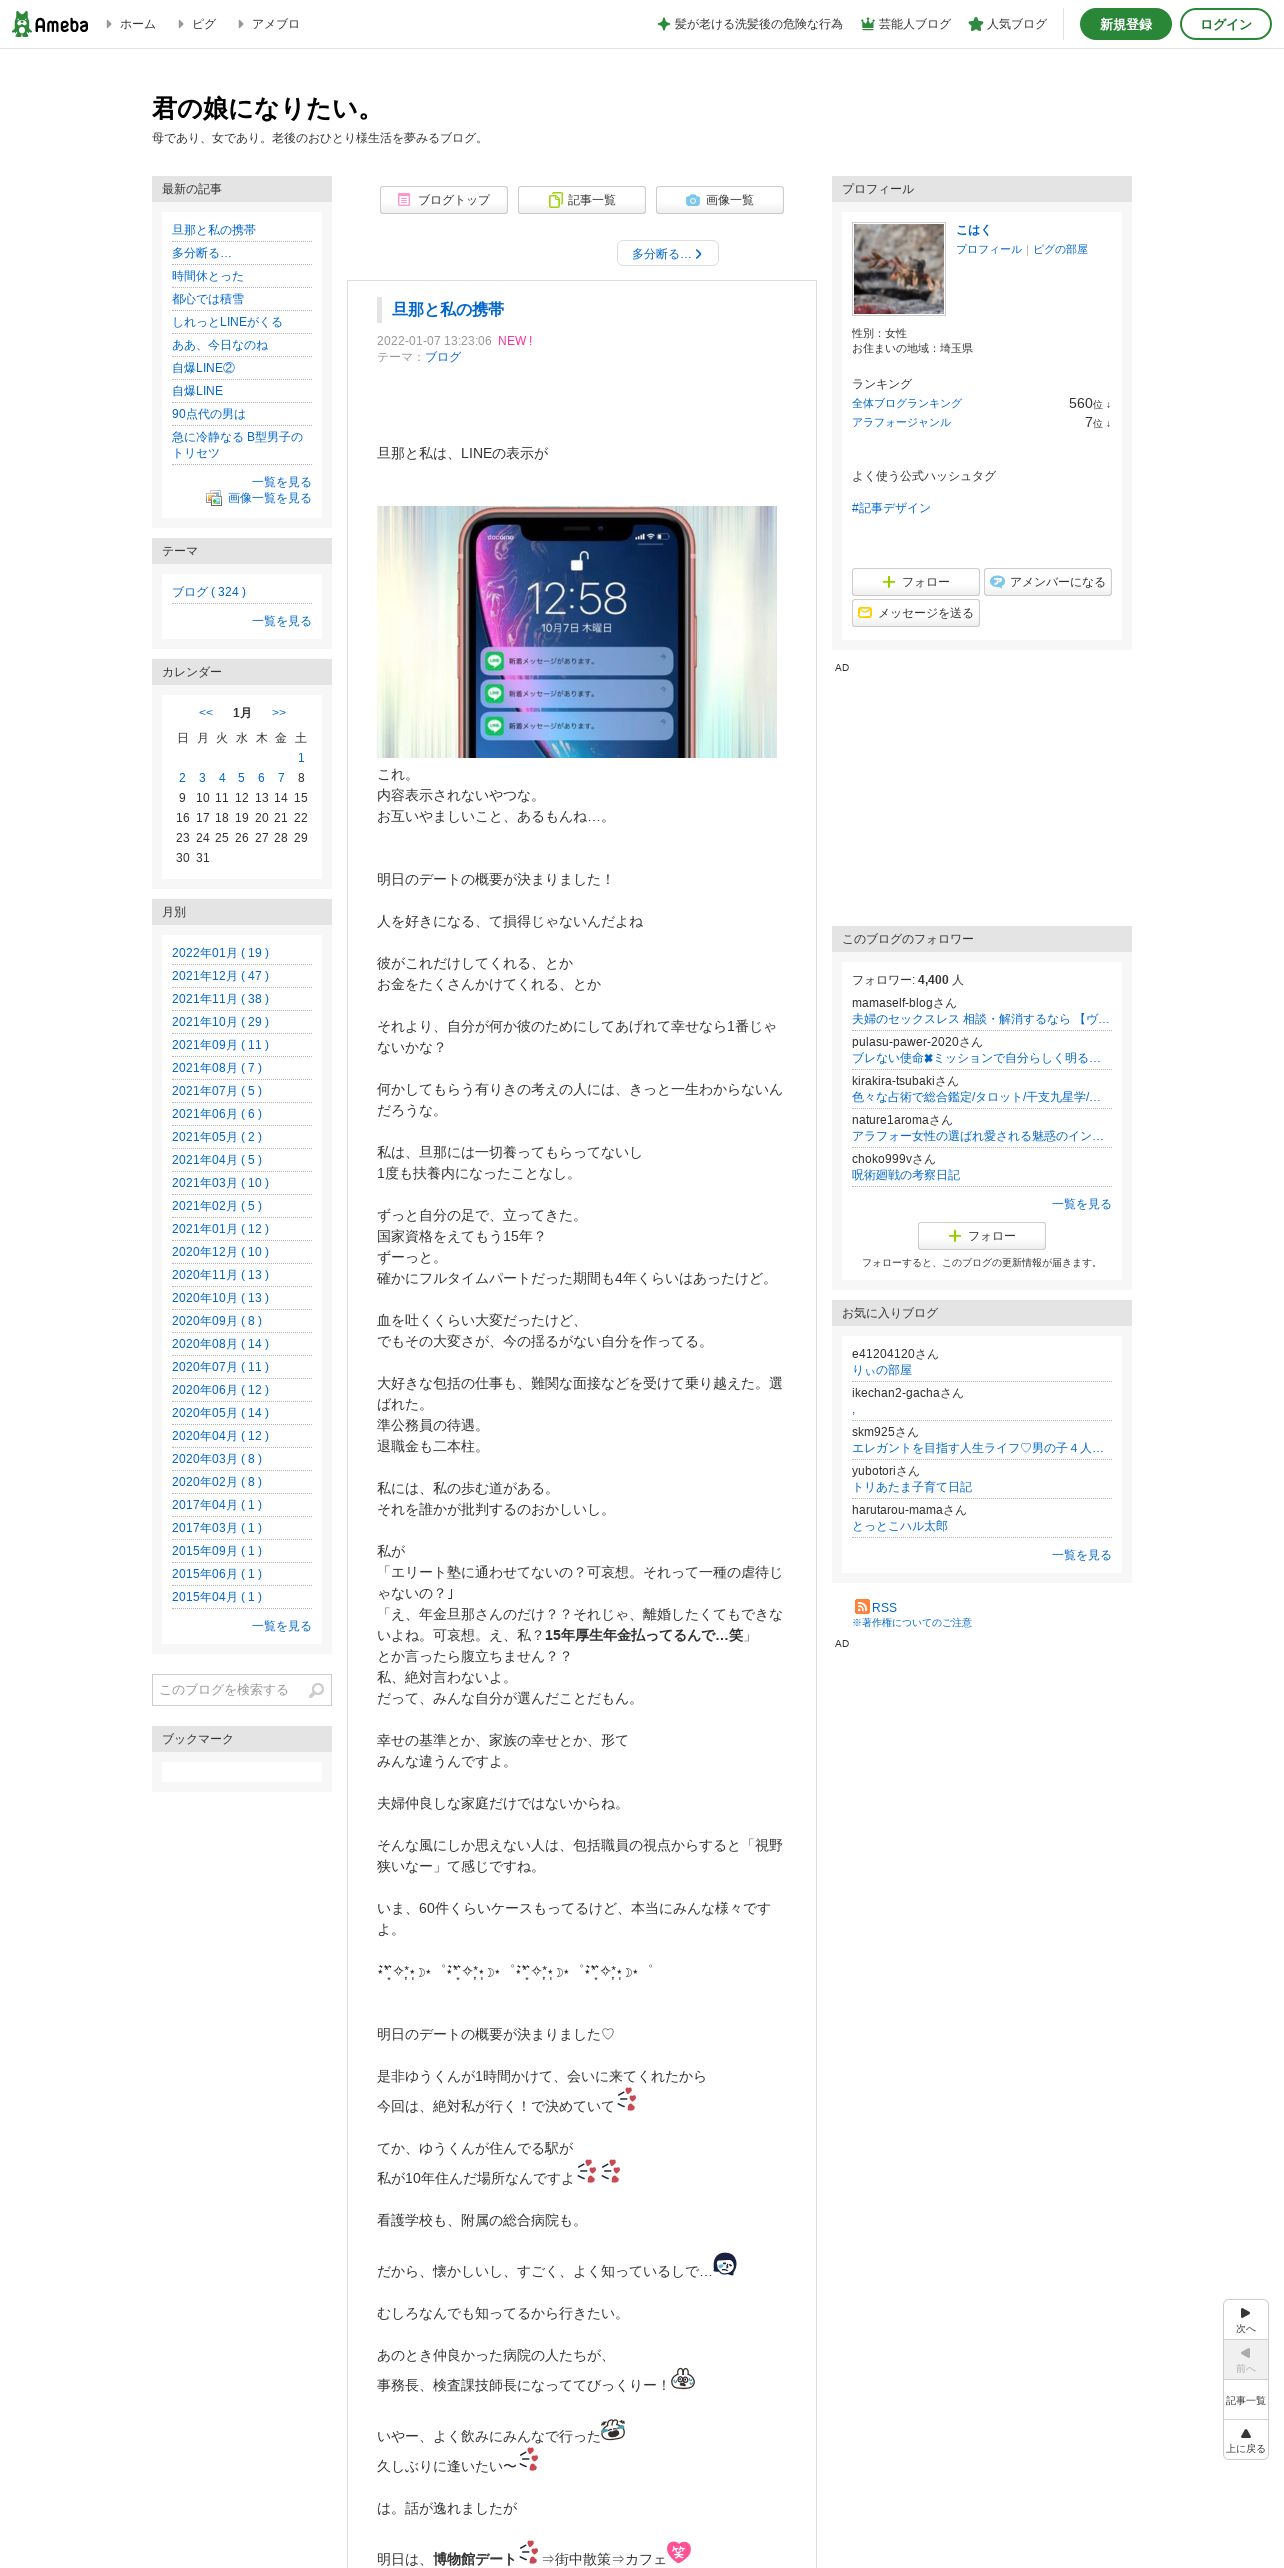Open the 画像一覧 tab

720,200
